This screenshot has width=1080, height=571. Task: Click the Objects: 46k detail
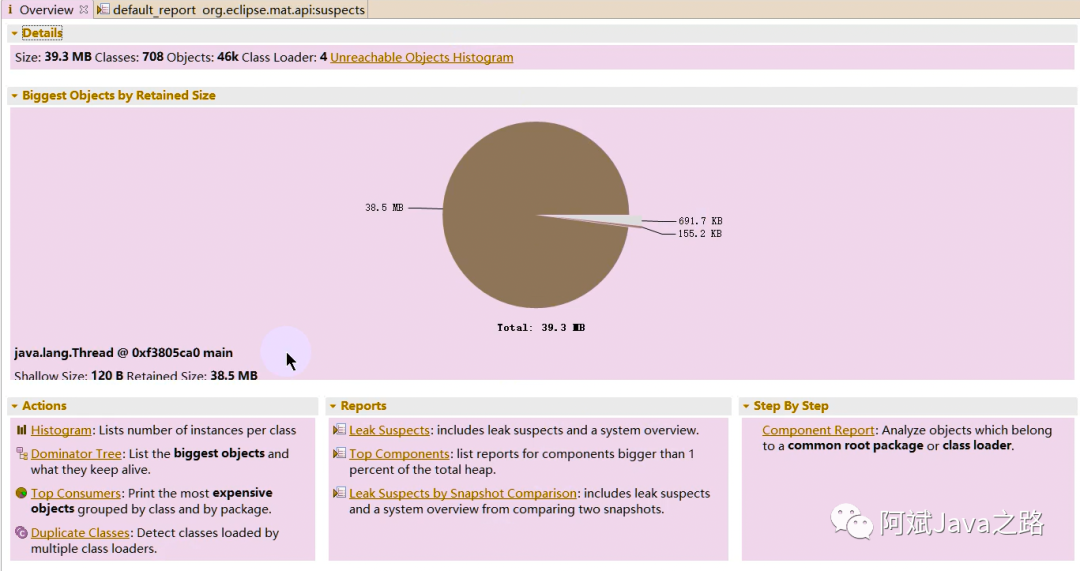pos(202,57)
